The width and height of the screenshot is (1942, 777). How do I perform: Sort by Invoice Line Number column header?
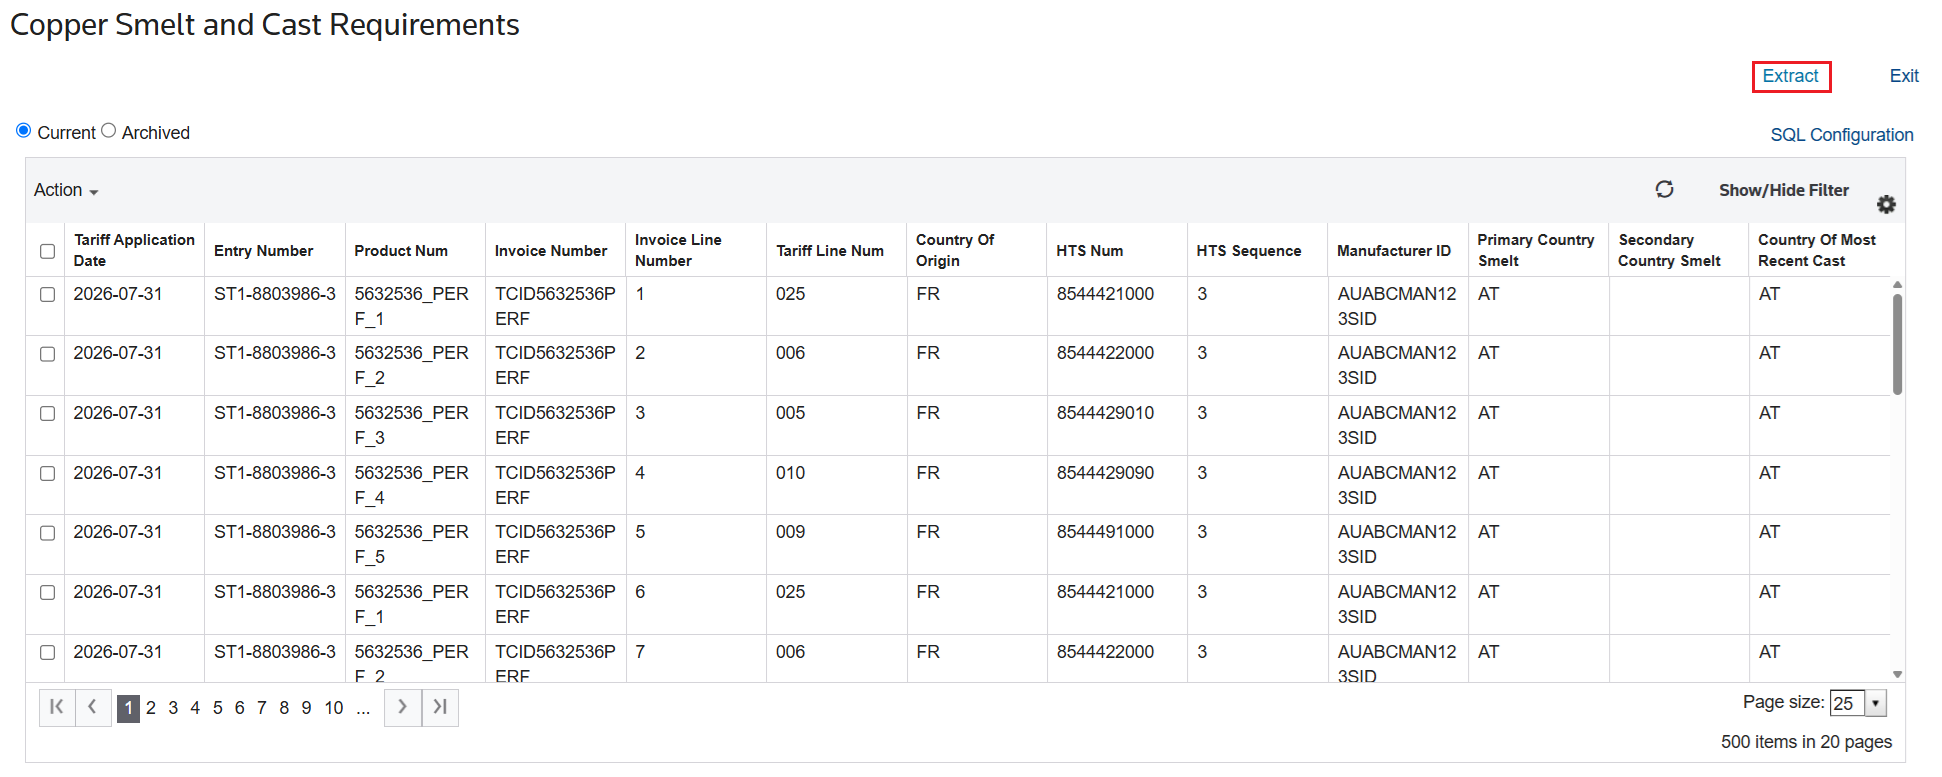678,250
